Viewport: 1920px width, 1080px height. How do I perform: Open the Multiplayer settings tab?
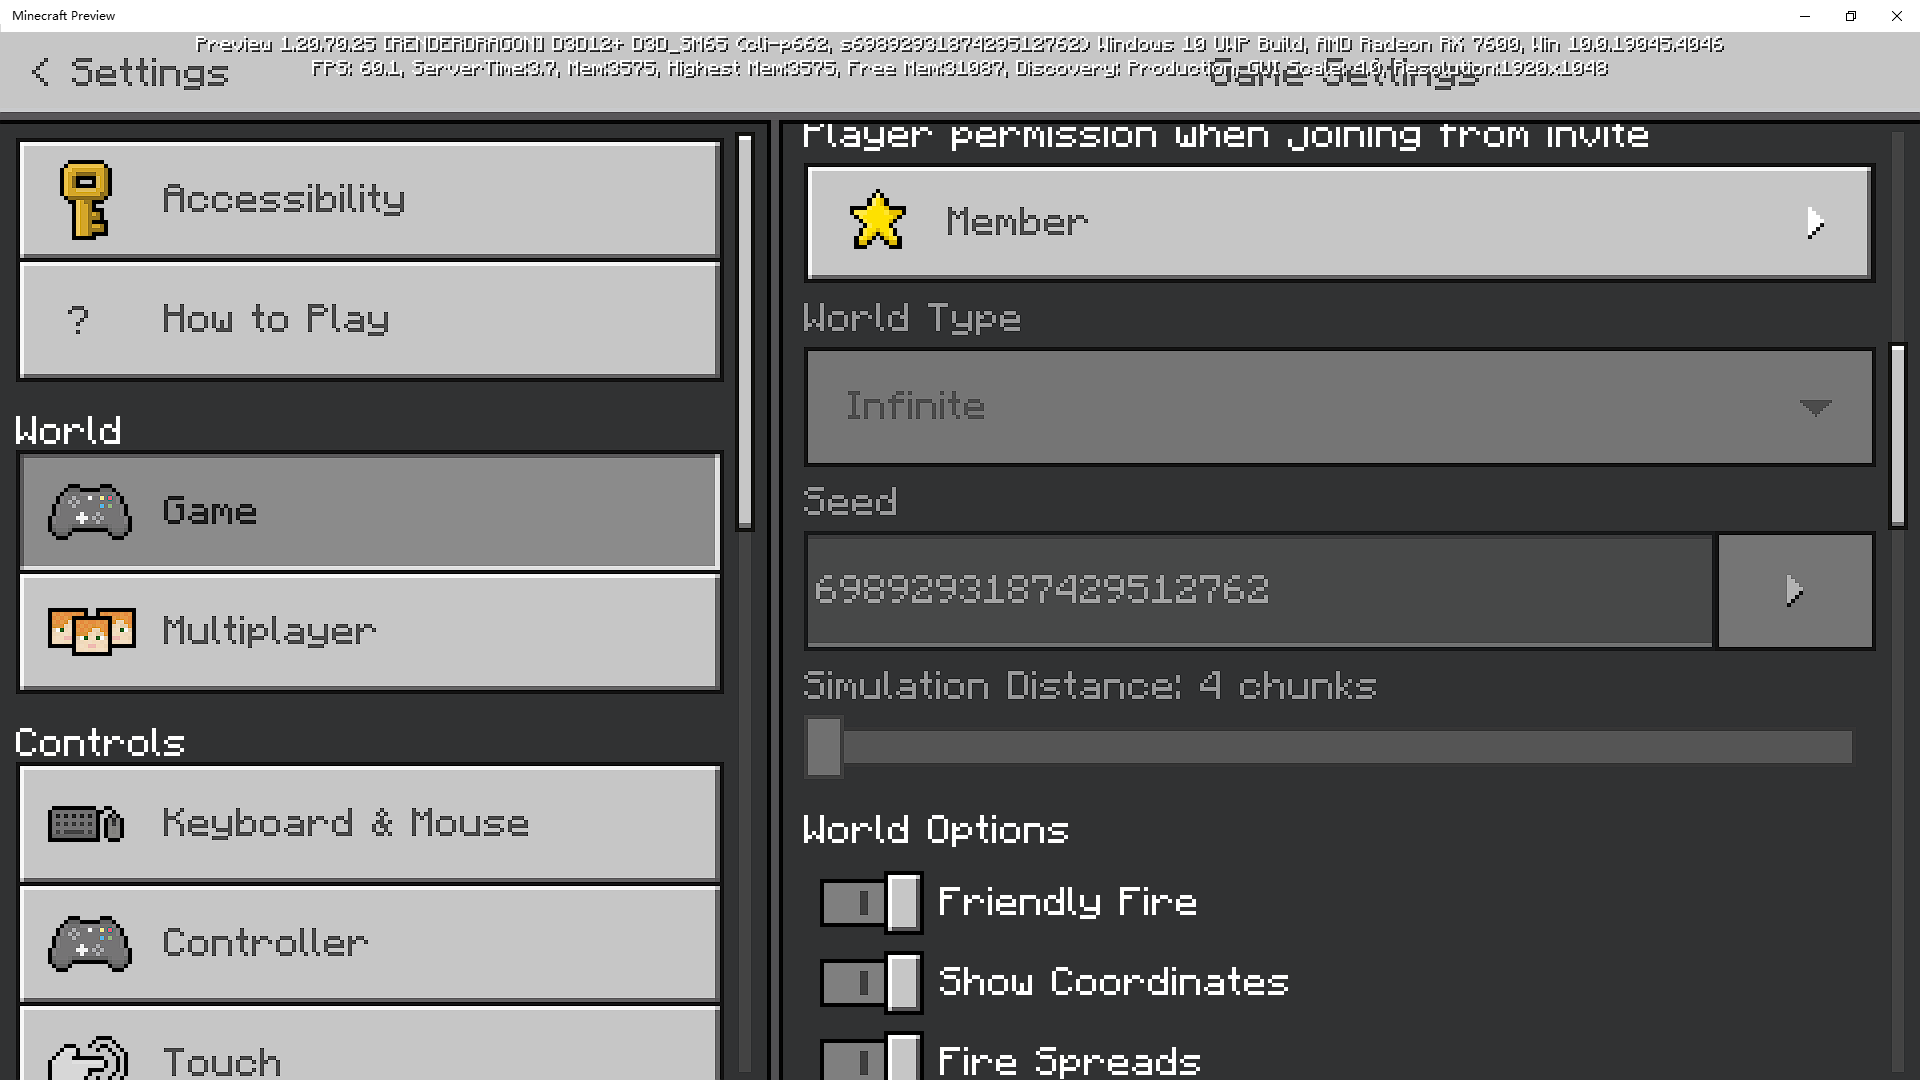click(x=370, y=631)
